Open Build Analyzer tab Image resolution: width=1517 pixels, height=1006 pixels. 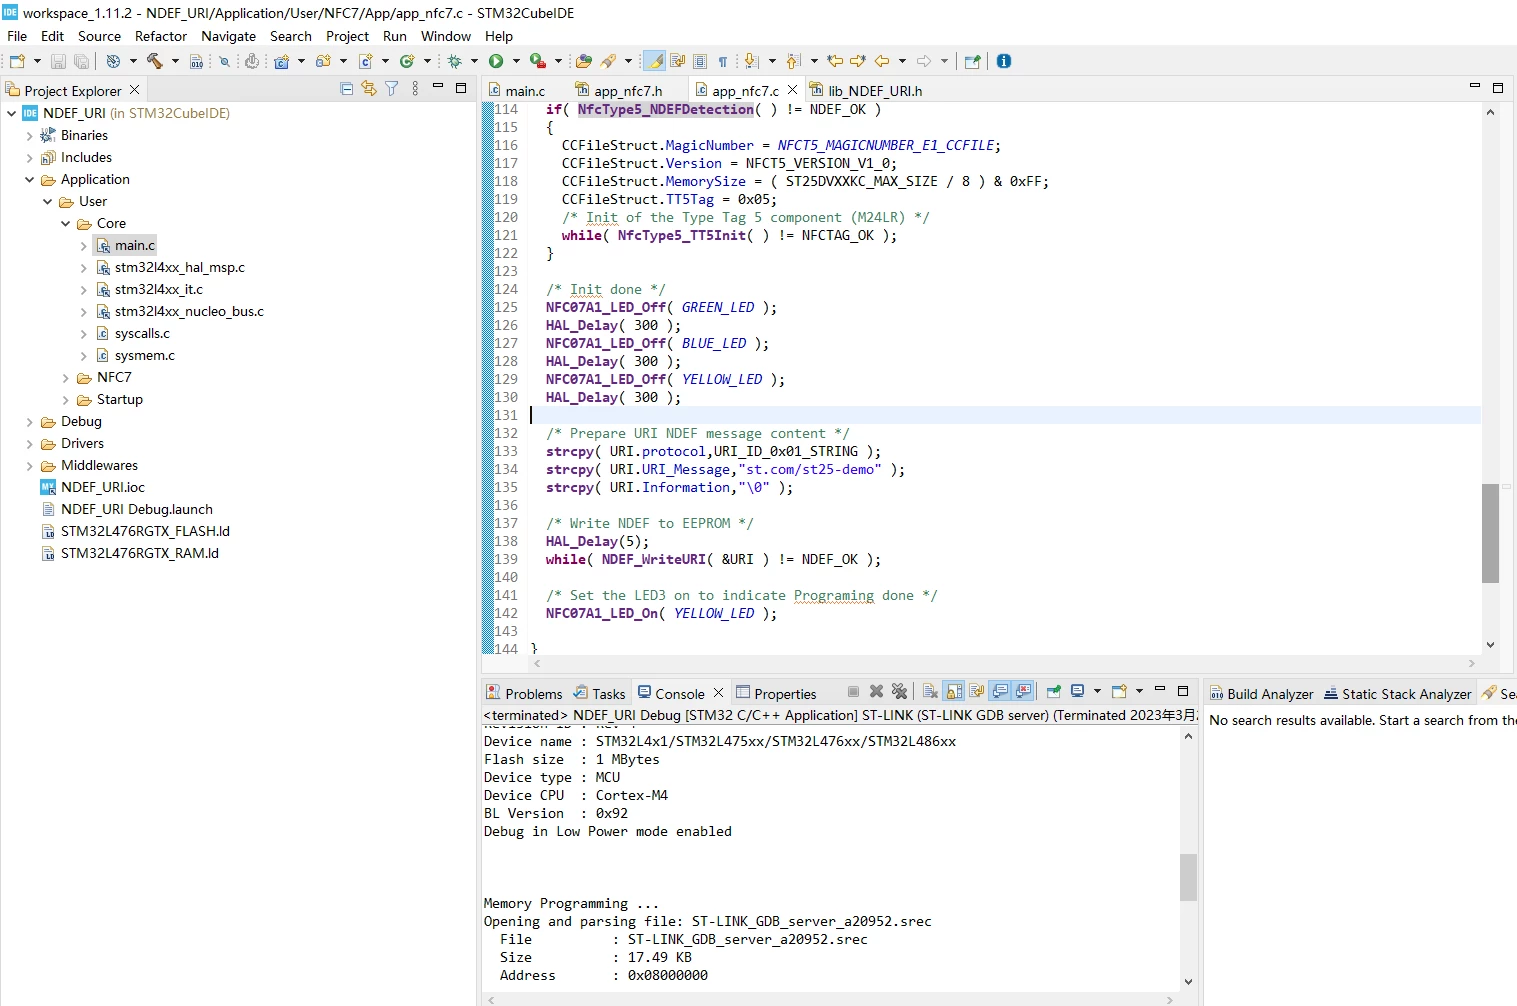pyautogui.click(x=1262, y=693)
